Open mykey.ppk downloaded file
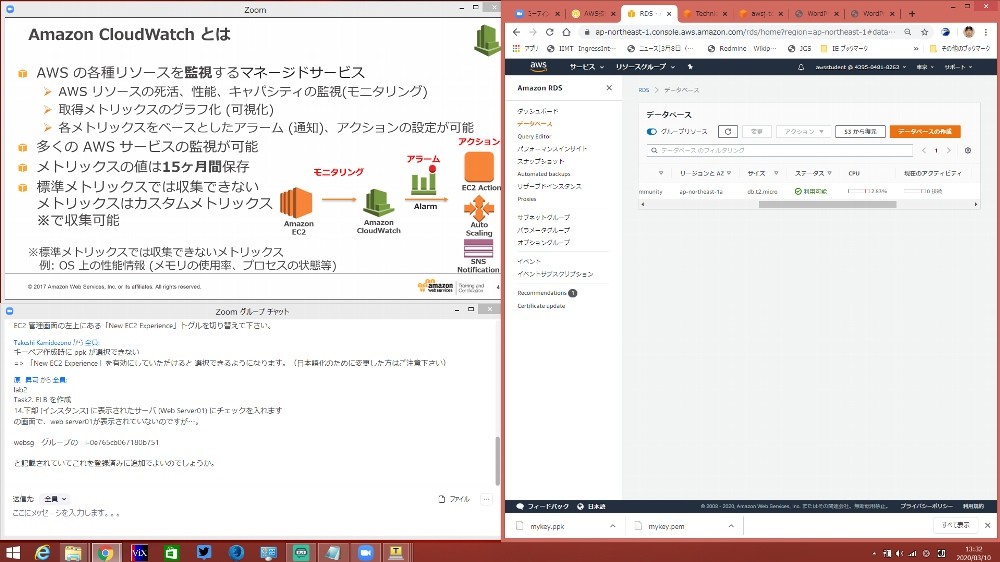Screen dimensions: 1000x562 pos(547,526)
